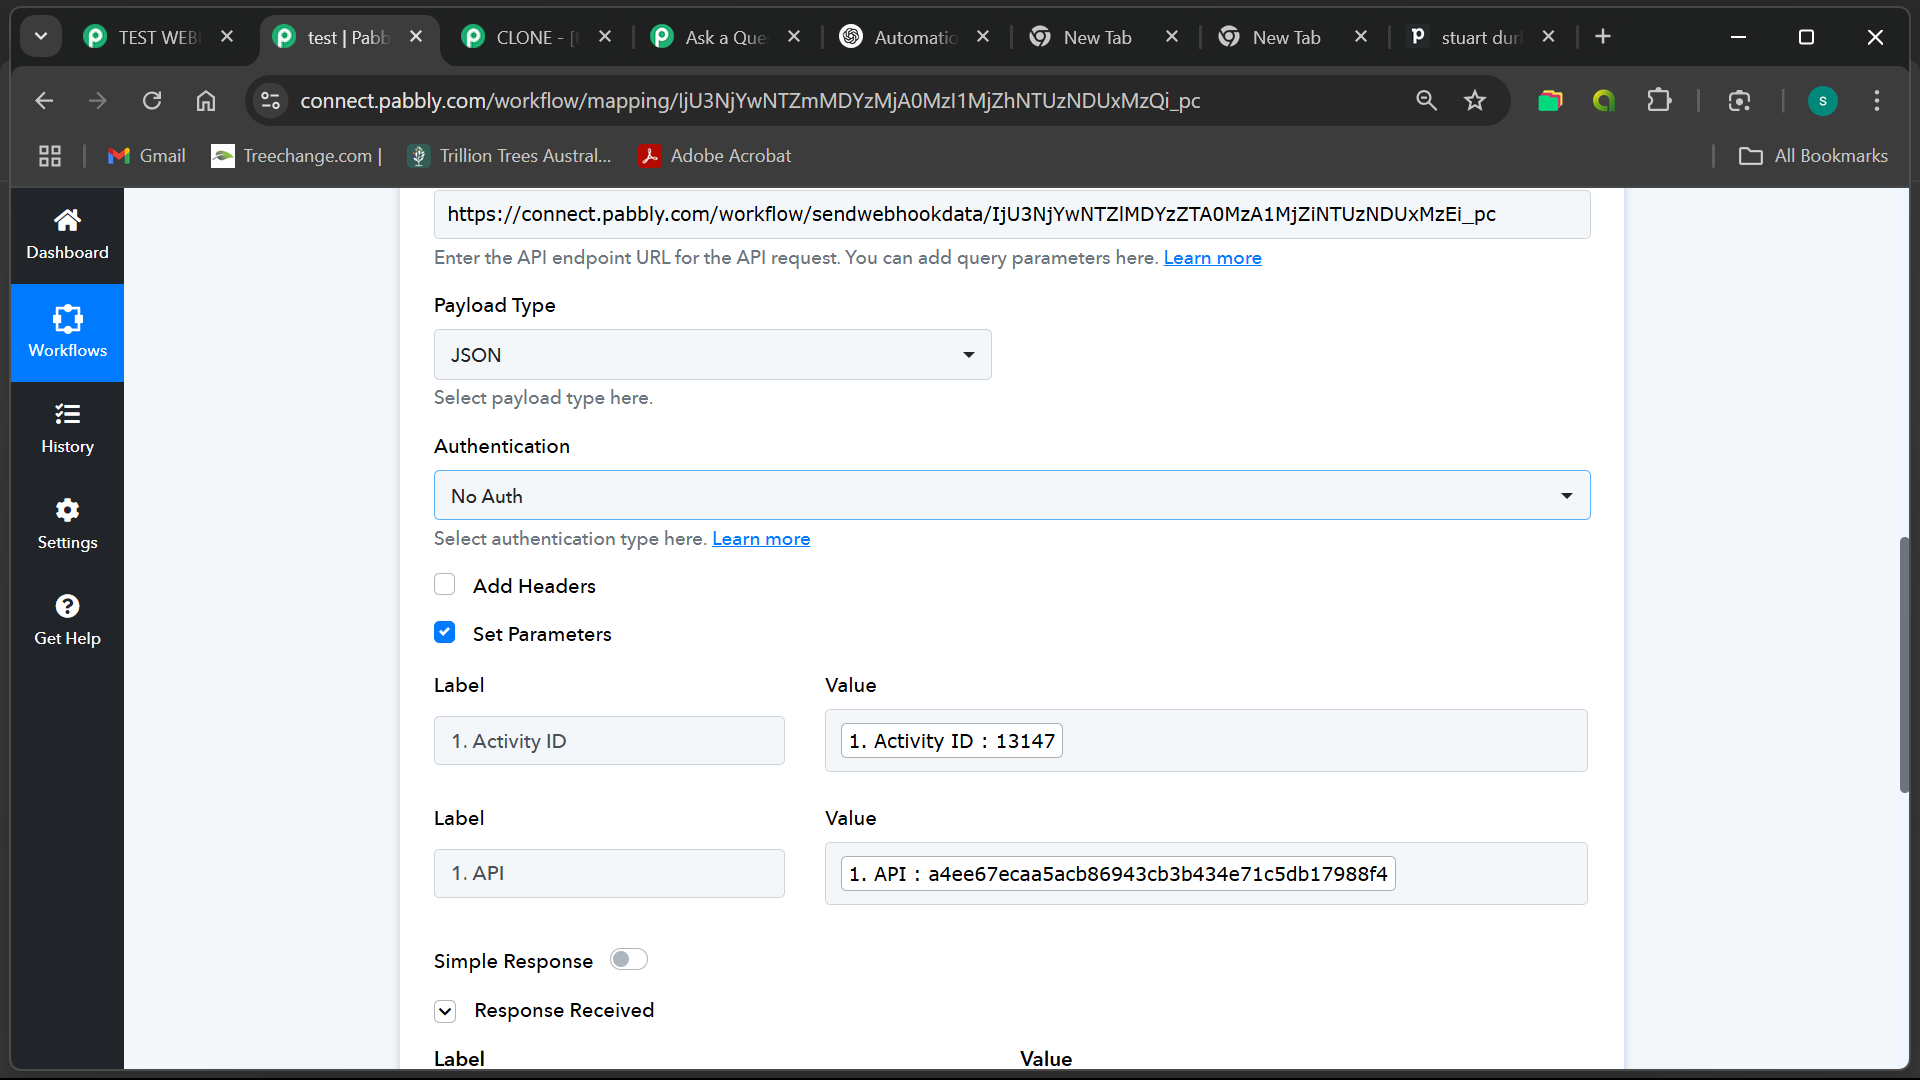This screenshot has height=1080, width=1920.
Task: Click the colorful folder extension icon
Action: pyautogui.click(x=1550, y=100)
